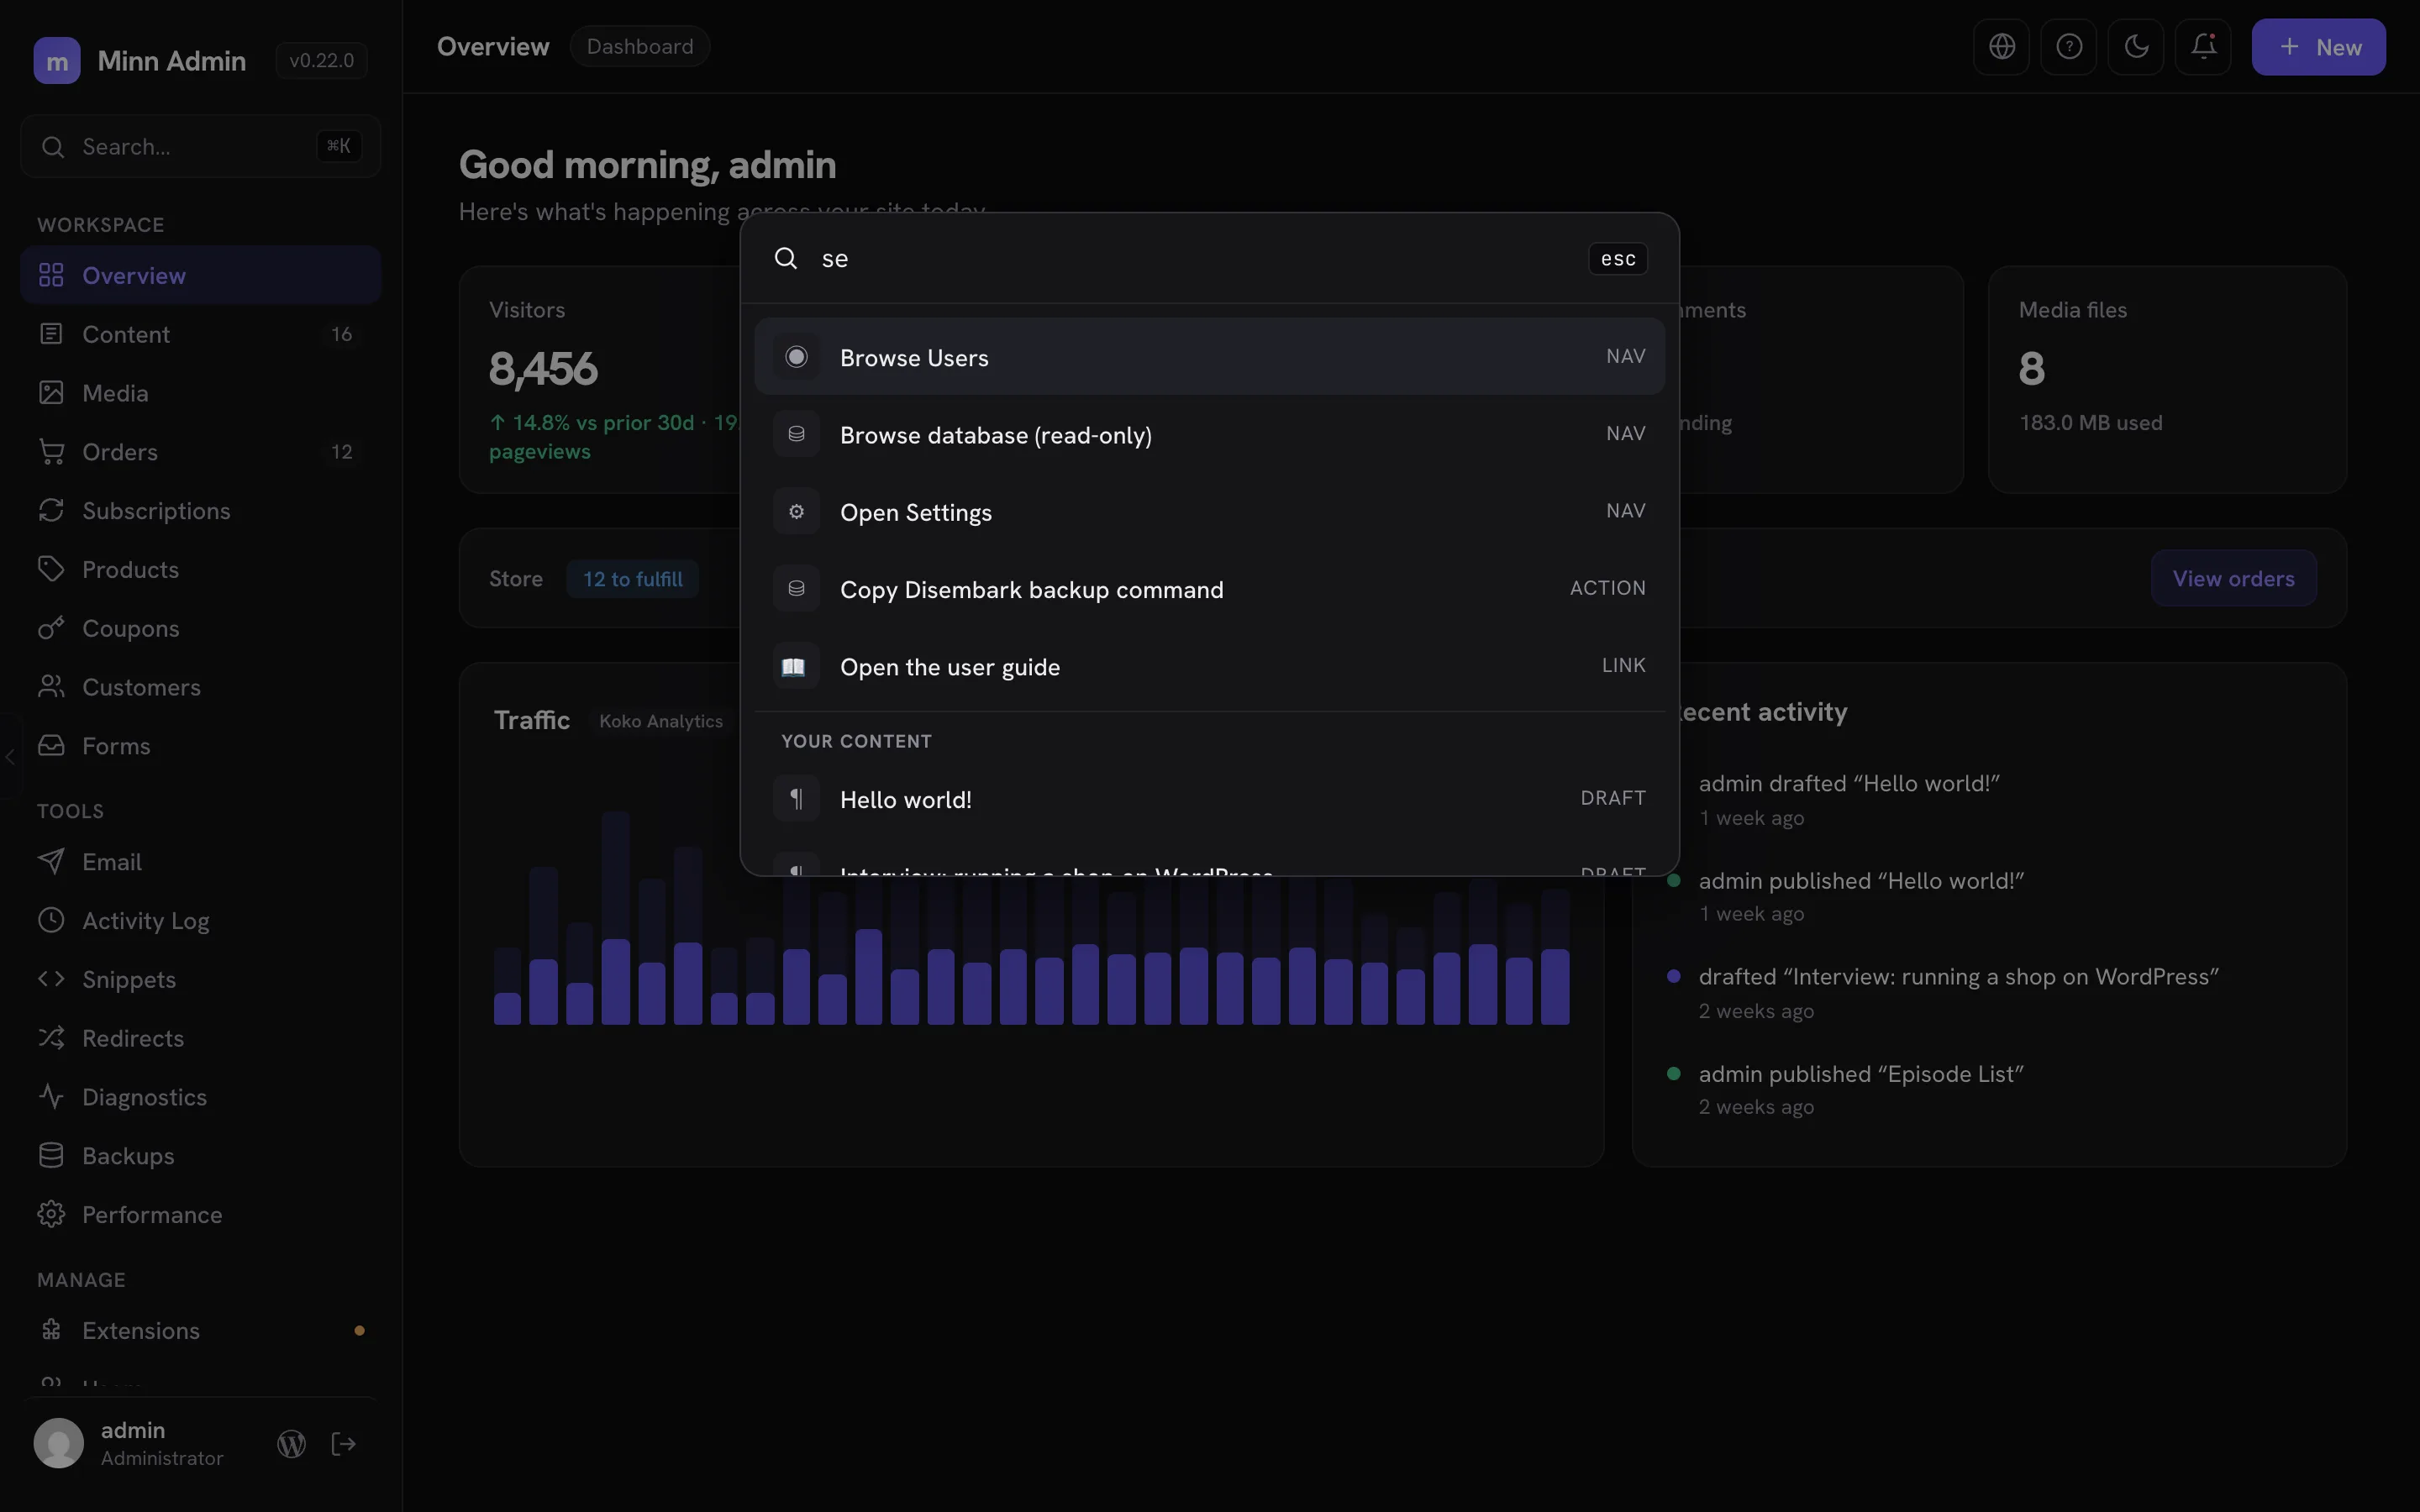Open the user guide link result
Viewport: 2420px width, 1512px height.
(1209, 666)
